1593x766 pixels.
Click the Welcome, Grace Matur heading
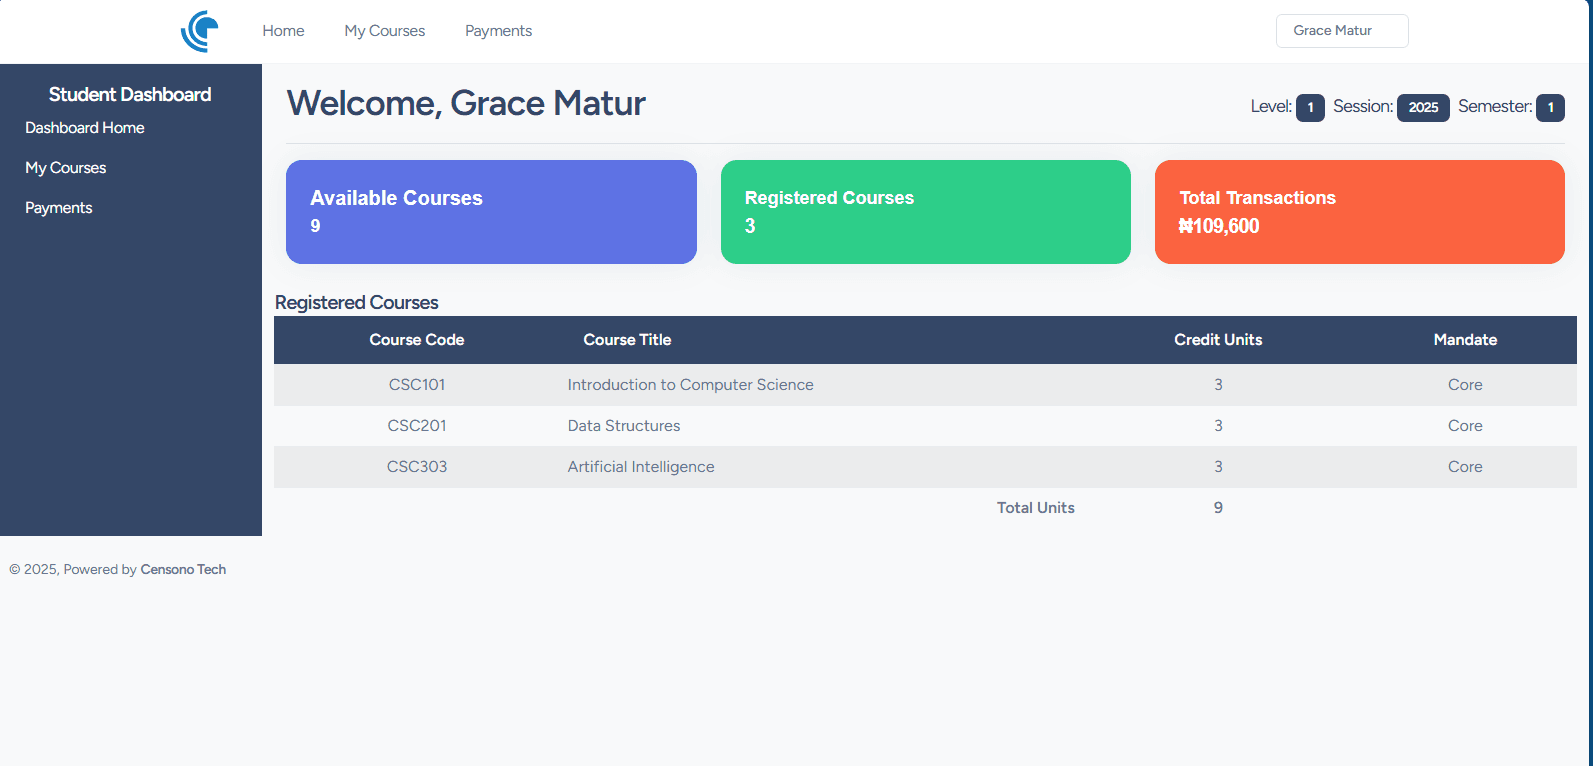click(x=466, y=103)
